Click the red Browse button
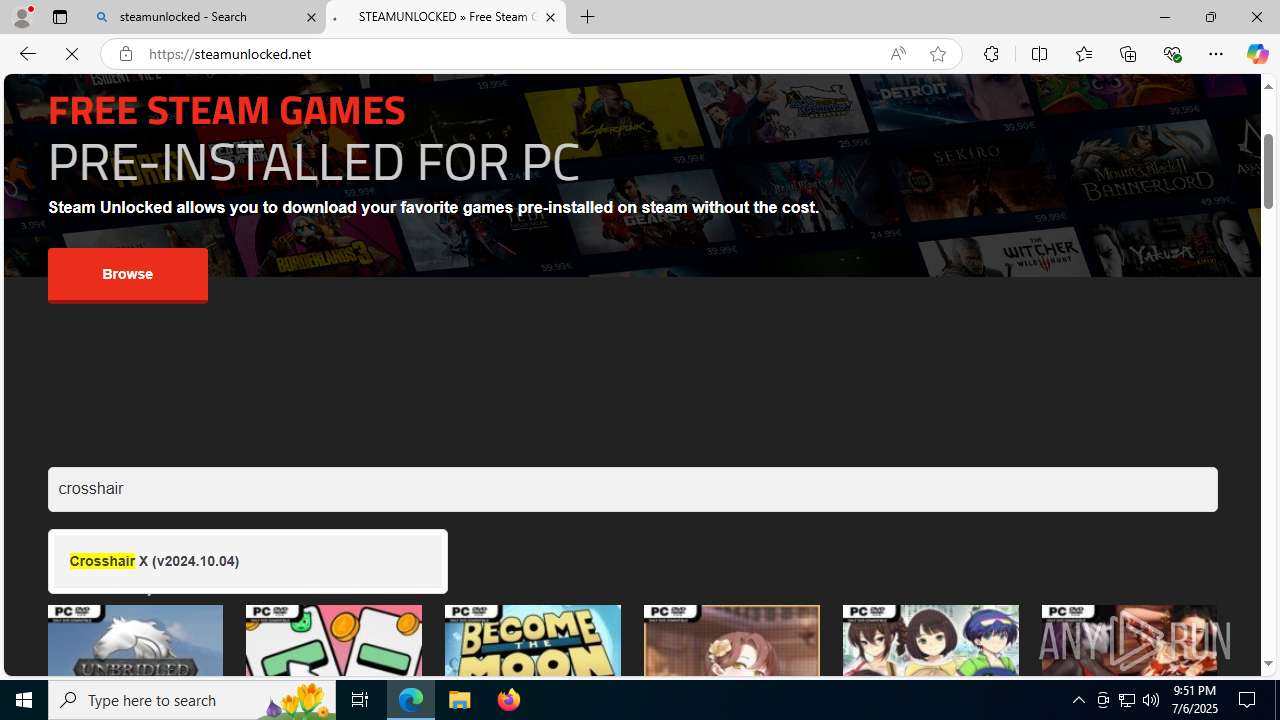This screenshot has width=1280, height=720. tap(128, 274)
